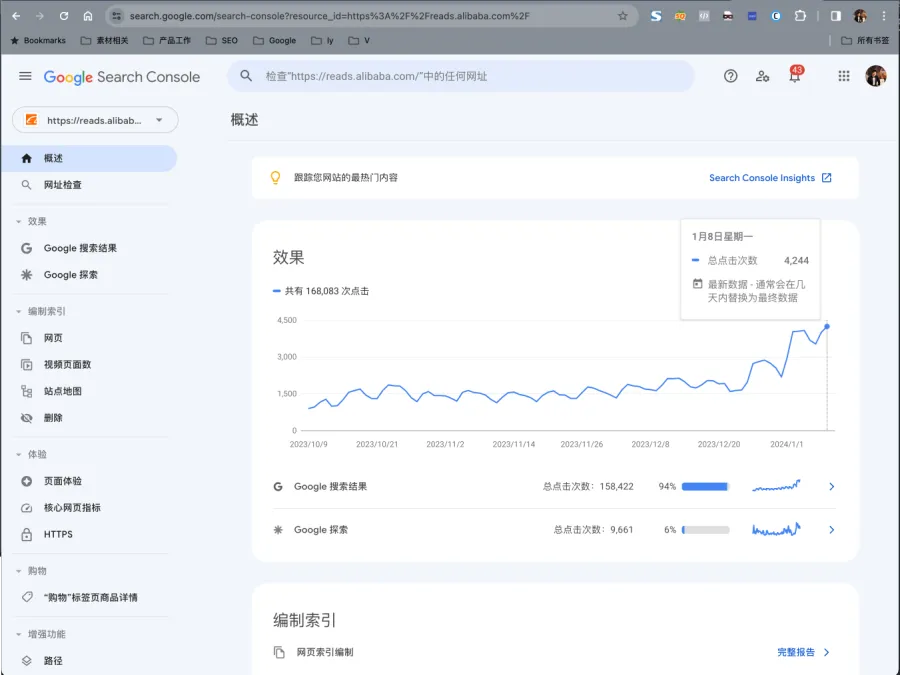This screenshot has height=675, width=900.
Task: Open HTTPS report lock icon in sidebar
Action: [26, 534]
